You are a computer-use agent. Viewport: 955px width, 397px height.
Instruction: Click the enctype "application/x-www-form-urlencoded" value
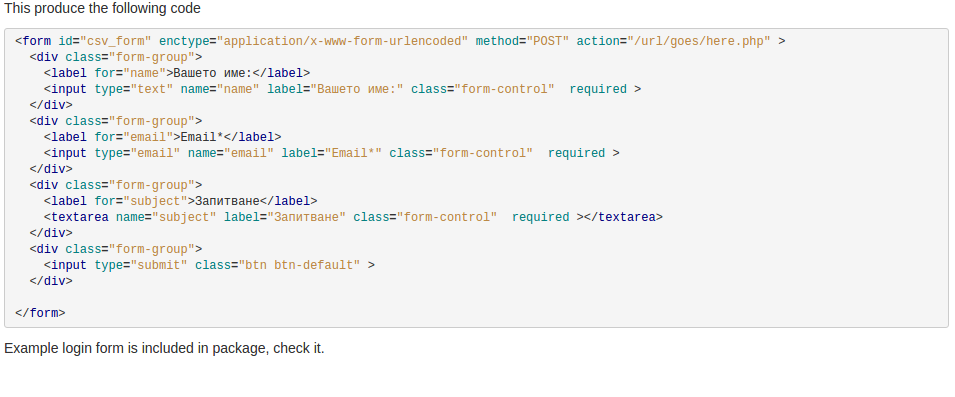point(342,41)
